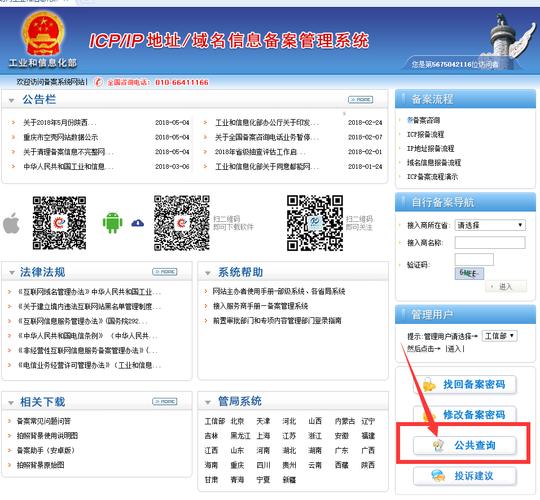Click the 投诉建议 chat bubble icon
Image resolution: width=540 pixels, height=500 pixels.
click(438, 476)
